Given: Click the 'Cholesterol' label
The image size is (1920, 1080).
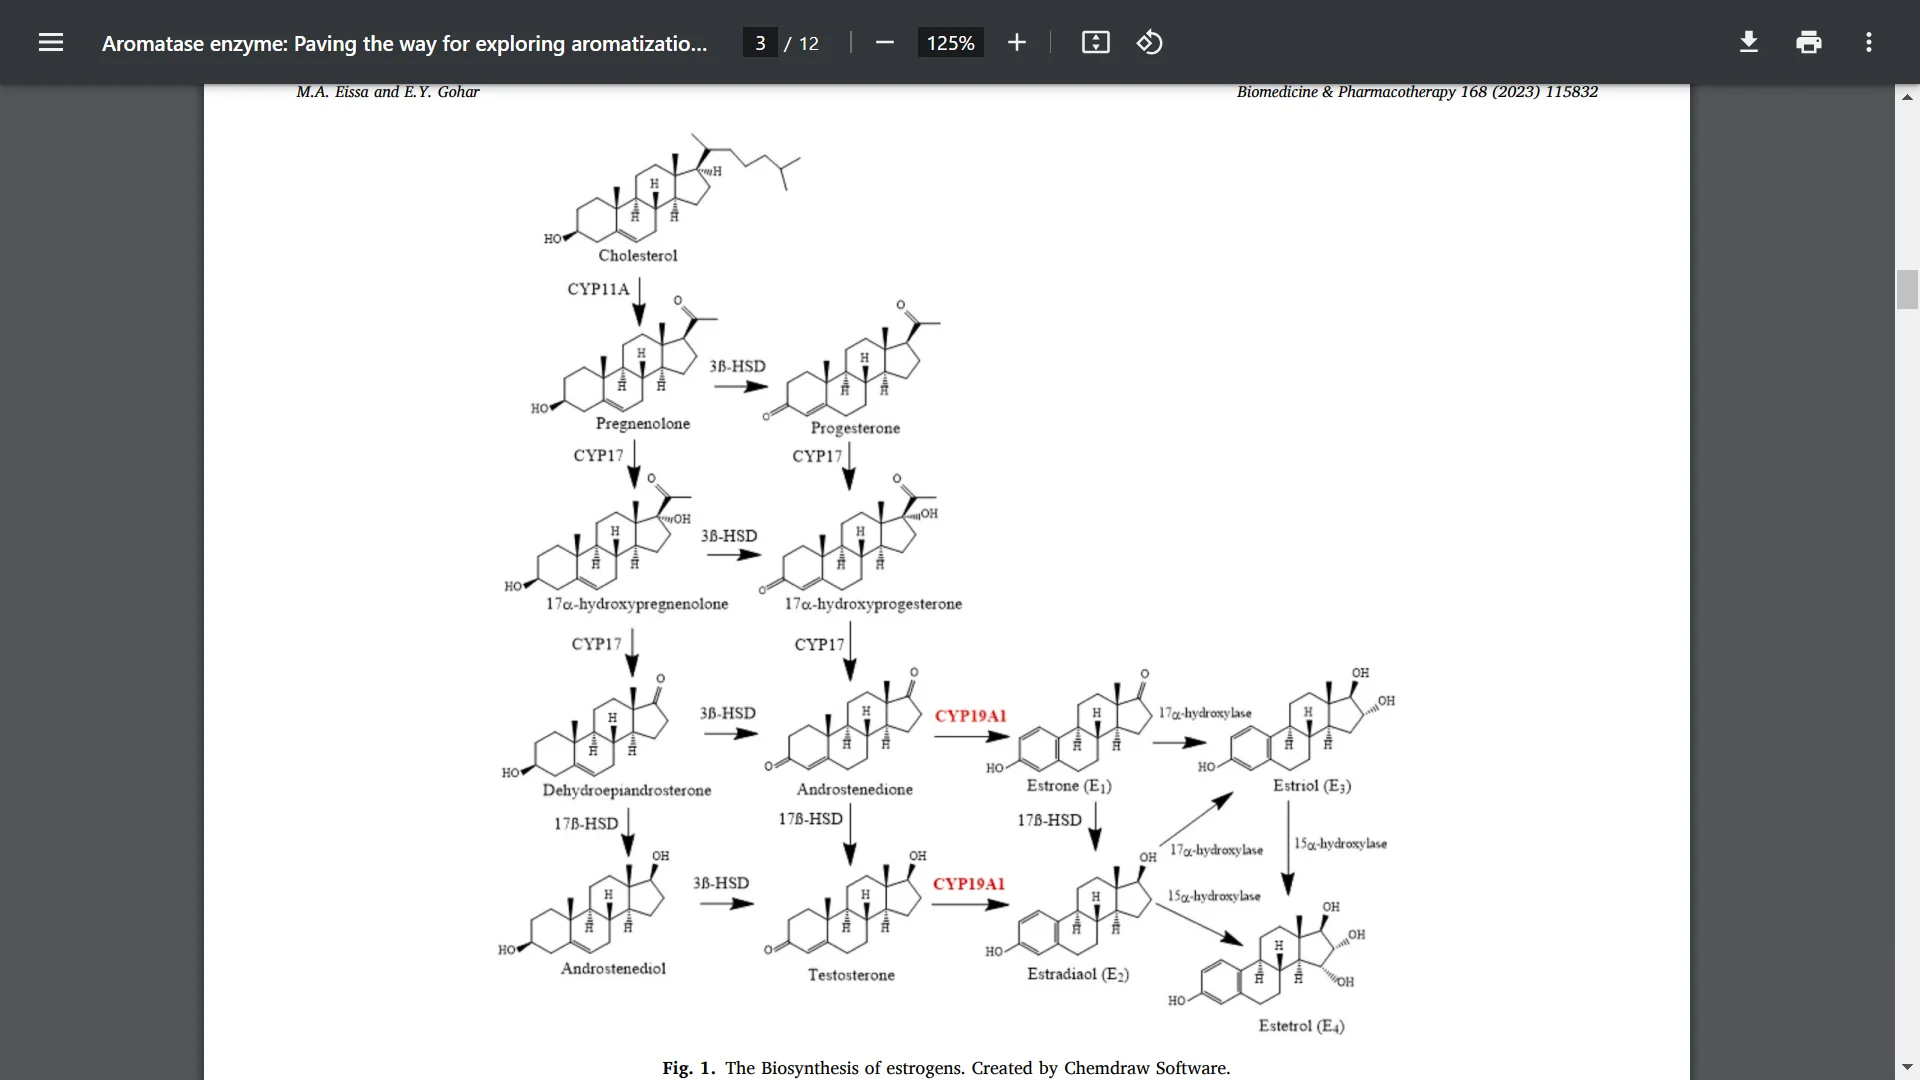Looking at the screenshot, I should coord(638,256).
